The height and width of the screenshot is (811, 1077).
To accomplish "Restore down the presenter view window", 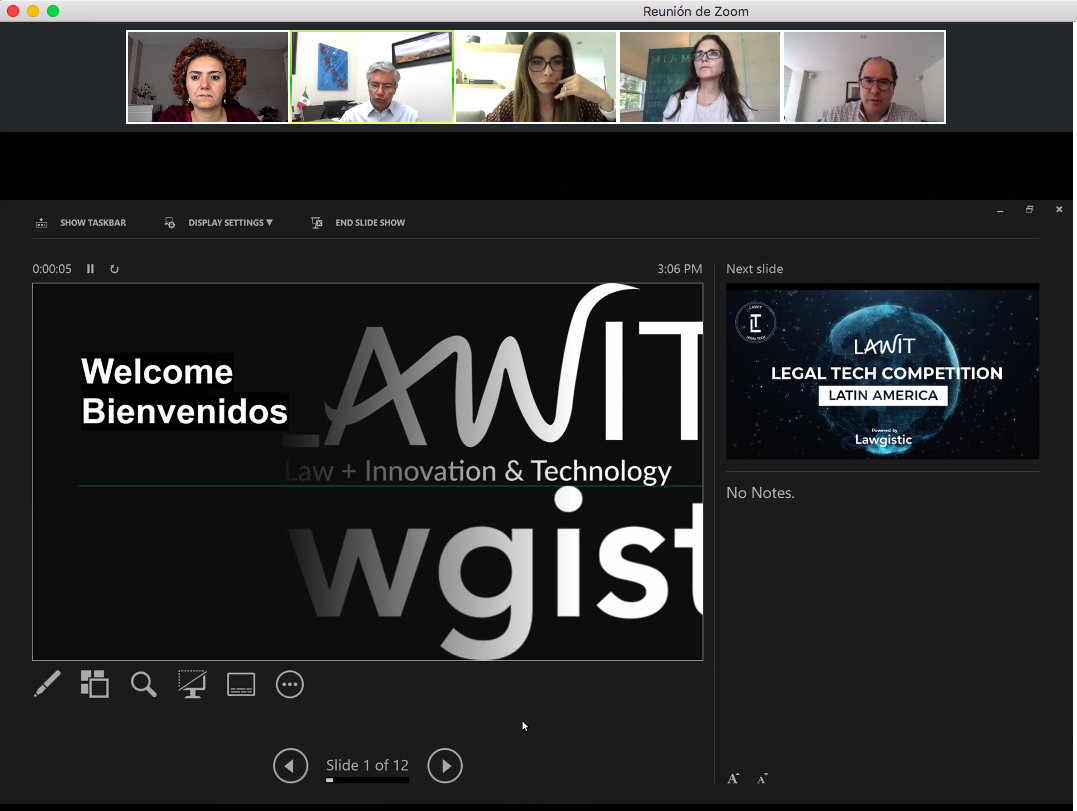I will point(1030,209).
